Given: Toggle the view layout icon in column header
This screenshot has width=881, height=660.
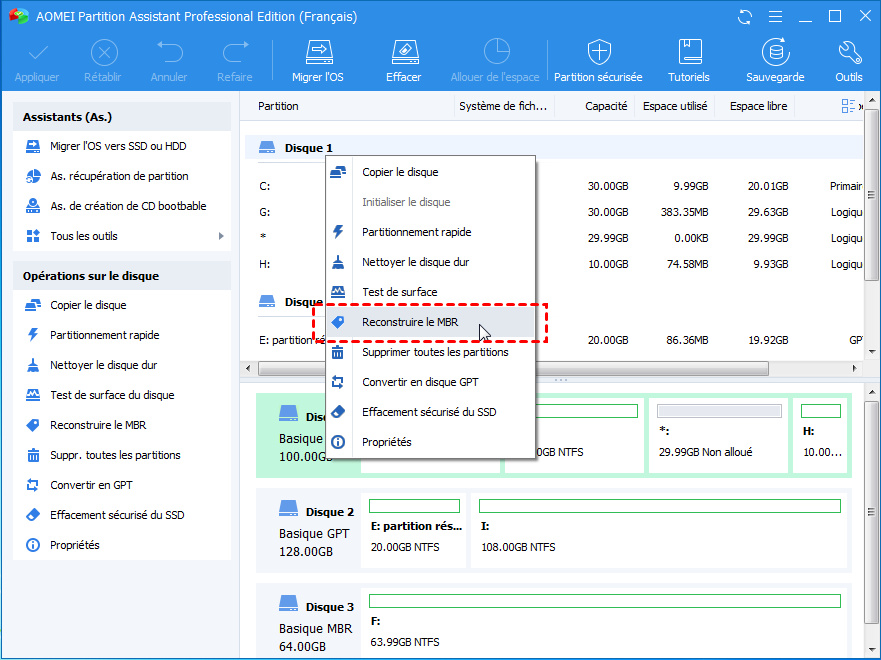Looking at the screenshot, I should 849,106.
